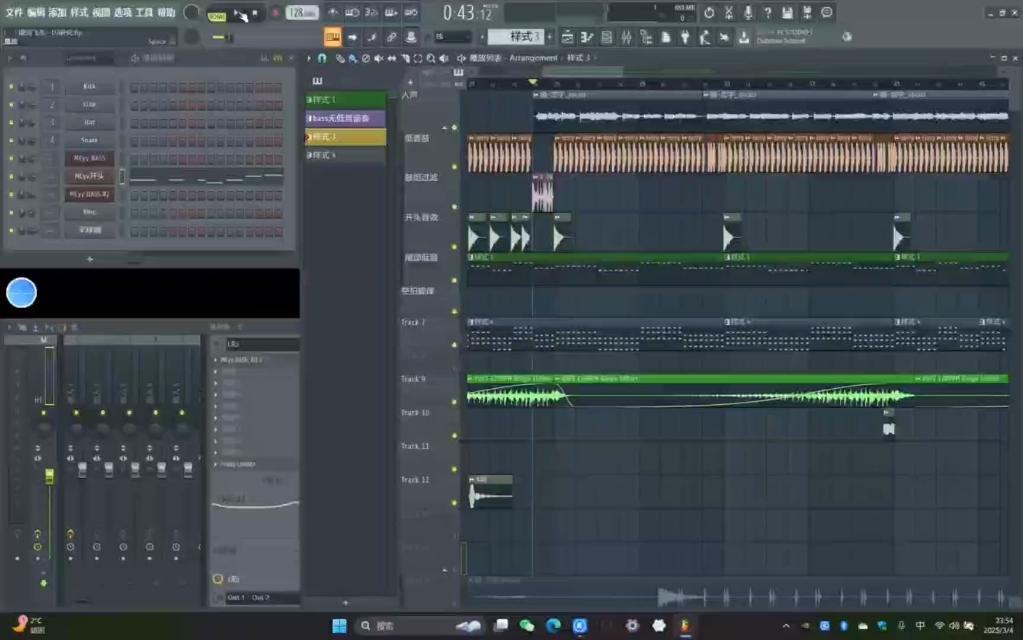Click the help question mark icon
1023x640 pixels.
pyautogui.click(x=768, y=13)
